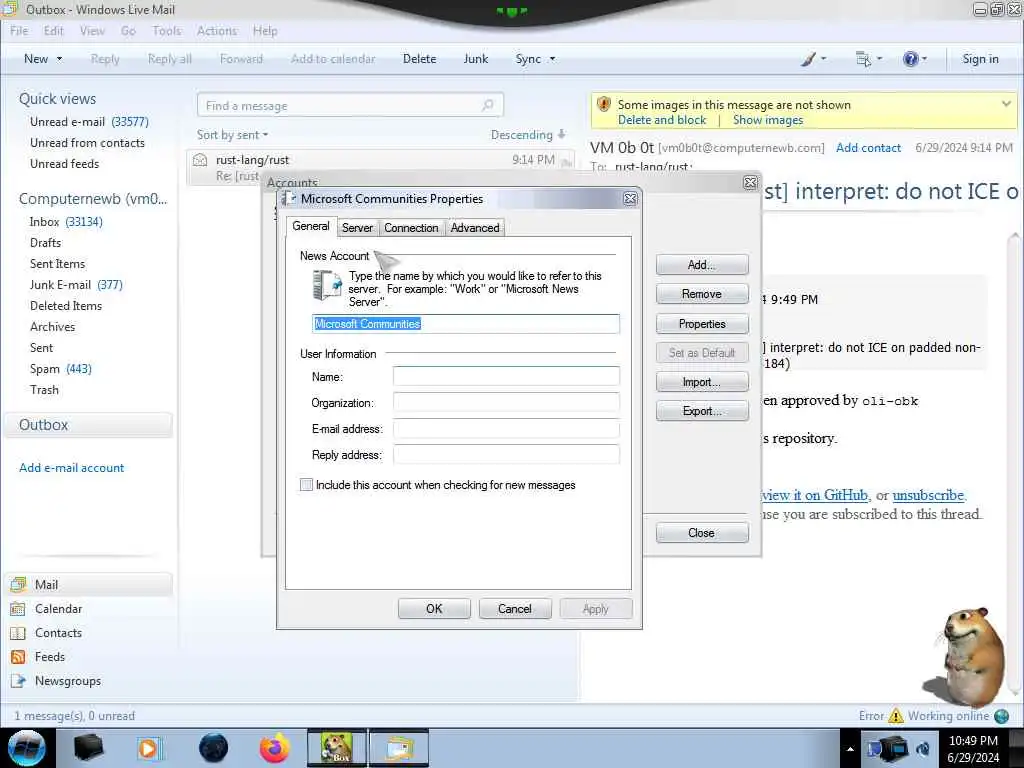Image resolution: width=1024 pixels, height=768 pixels.
Task: Open Contacts via its book icon
Action: [18, 633]
